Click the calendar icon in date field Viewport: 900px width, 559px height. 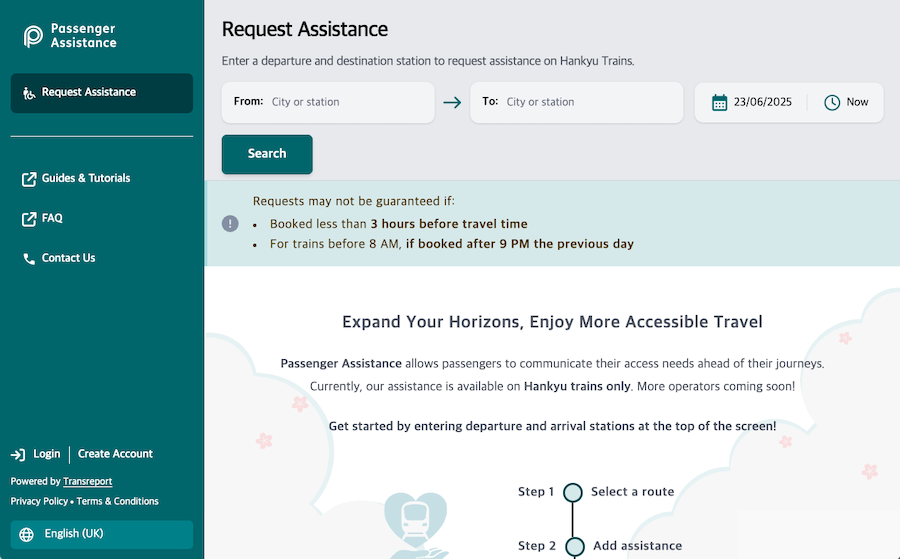pos(719,102)
